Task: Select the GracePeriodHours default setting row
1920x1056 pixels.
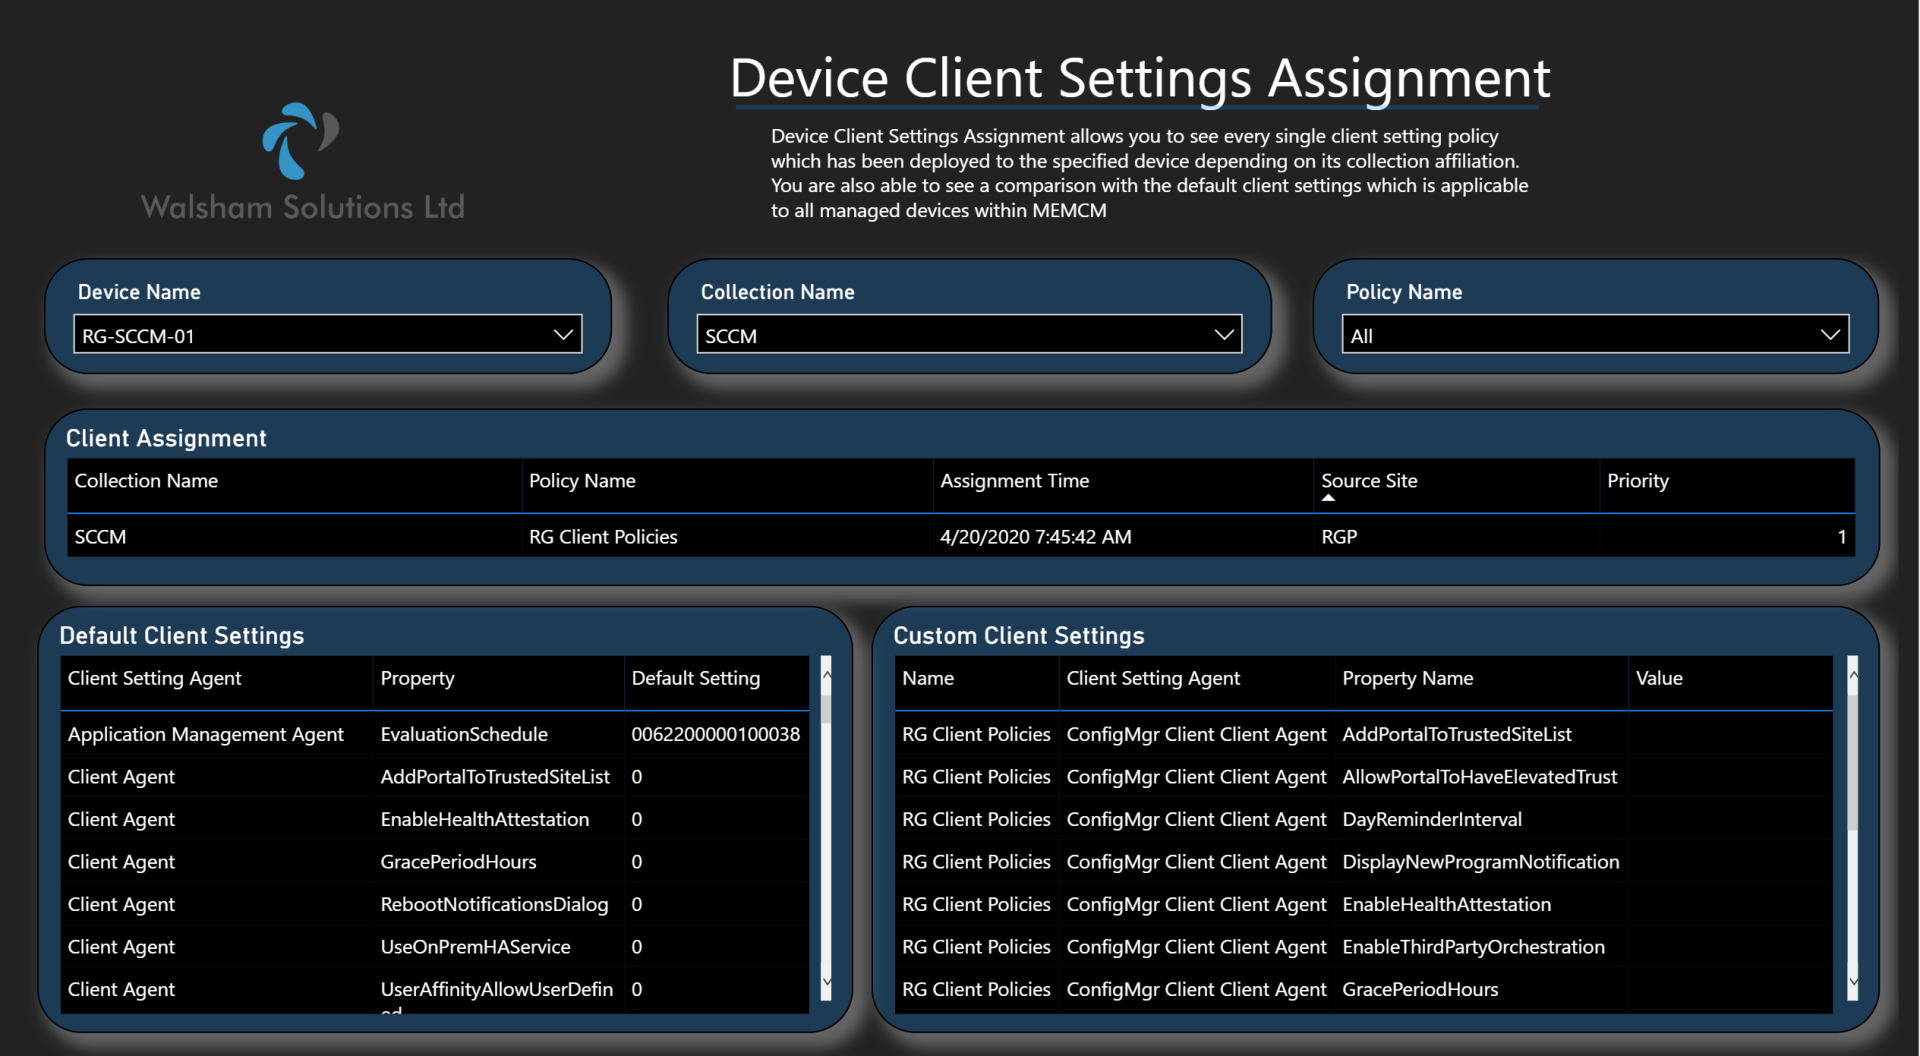Action: pyautogui.click(x=435, y=862)
